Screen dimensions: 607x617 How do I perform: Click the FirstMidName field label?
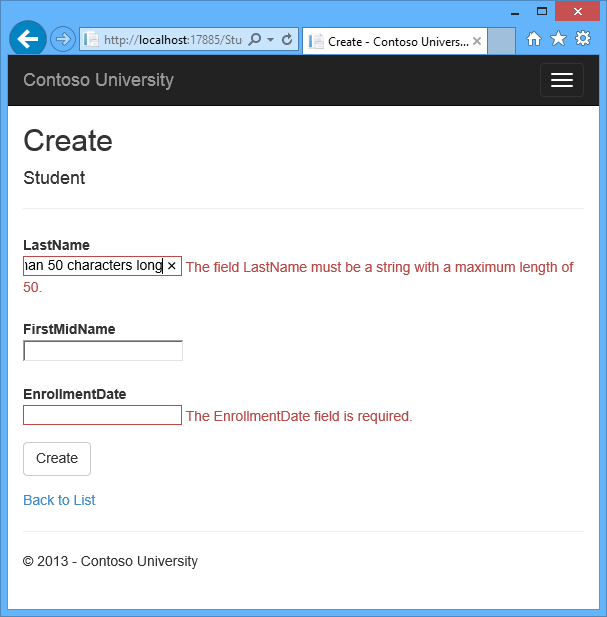[x=69, y=329]
